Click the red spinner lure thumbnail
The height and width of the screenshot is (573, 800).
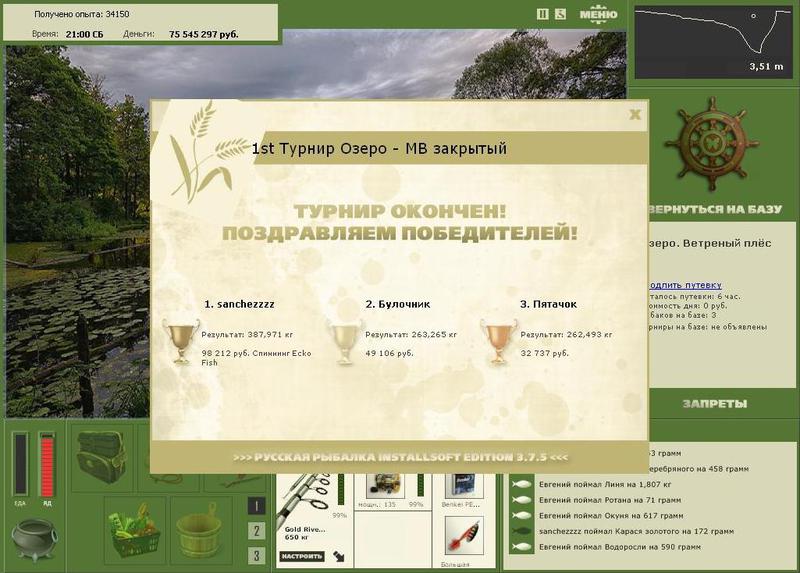point(464,536)
